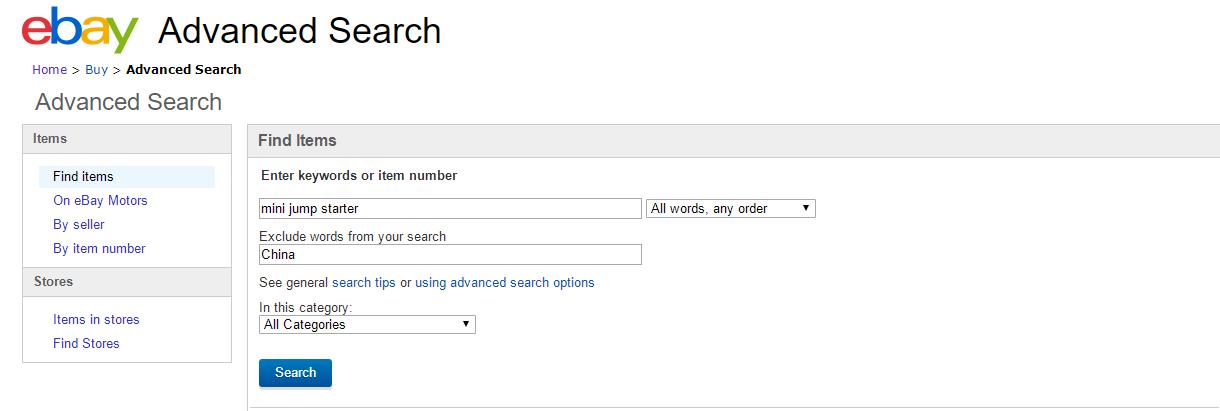This screenshot has width=1220, height=411.
Task: Click the Stores sidebar section header
Action: (x=53, y=282)
